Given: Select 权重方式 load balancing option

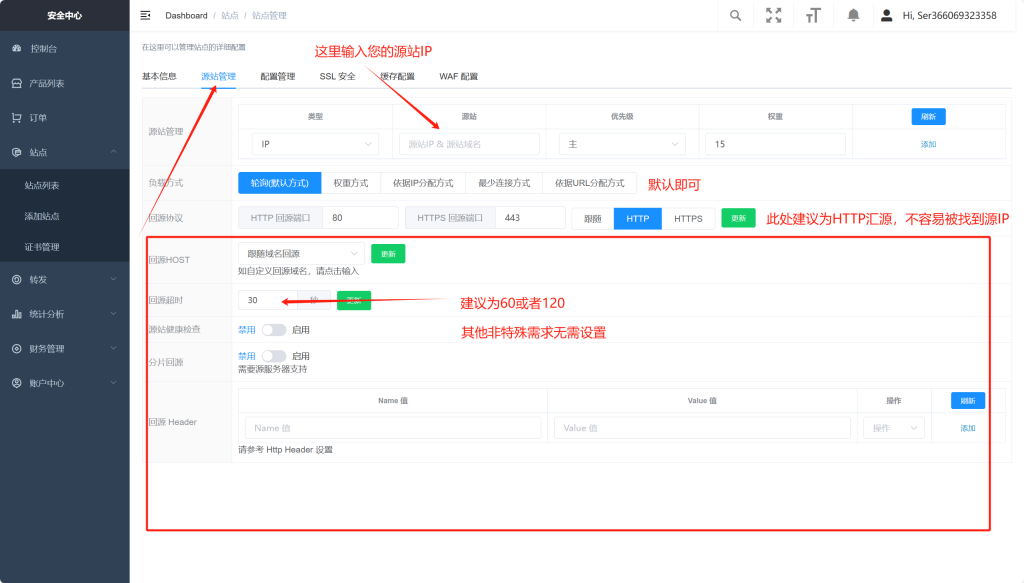Looking at the screenshot, I should (x=350, y=183).
